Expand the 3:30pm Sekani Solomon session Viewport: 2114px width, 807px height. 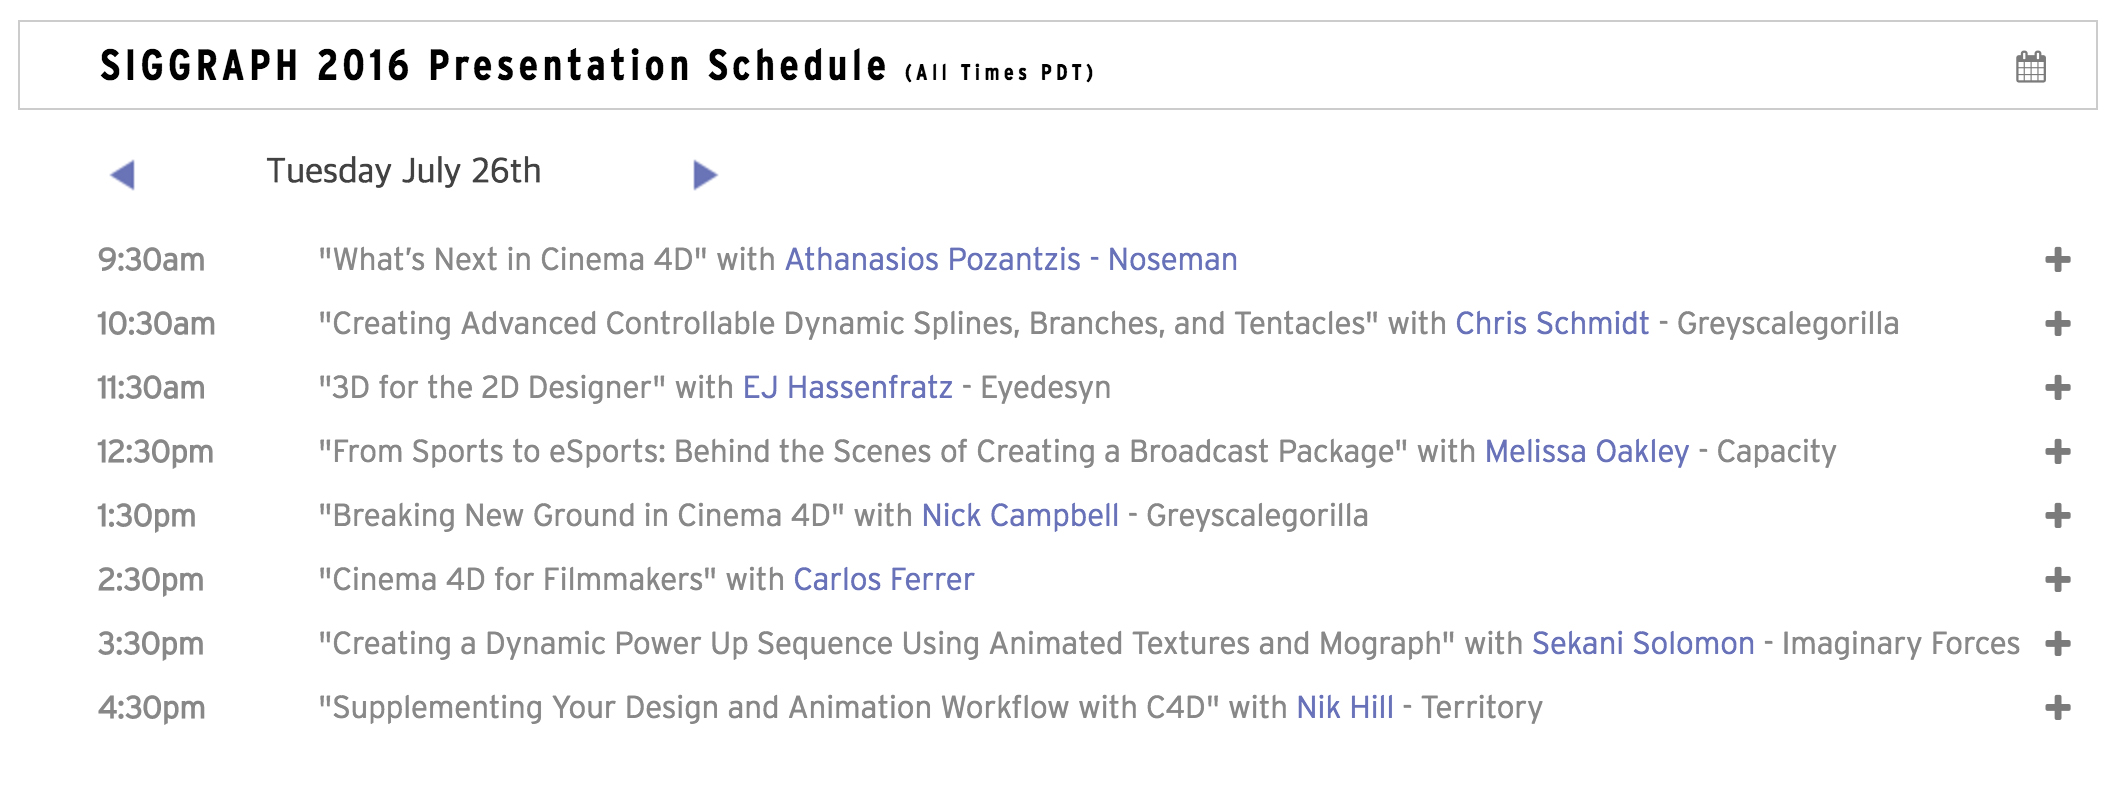pyautogui.click(x=2057, y=644)
